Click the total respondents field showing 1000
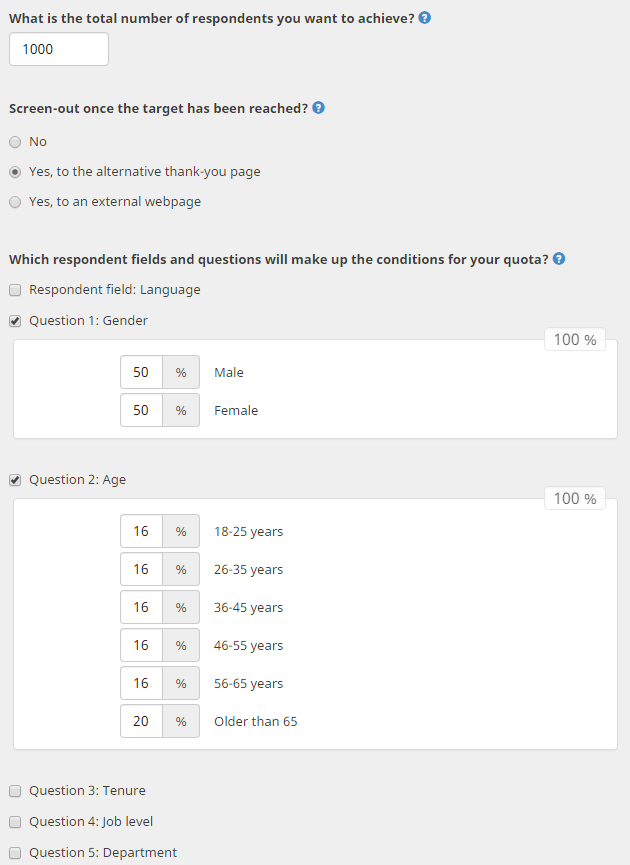 click(x=59, y=49)
